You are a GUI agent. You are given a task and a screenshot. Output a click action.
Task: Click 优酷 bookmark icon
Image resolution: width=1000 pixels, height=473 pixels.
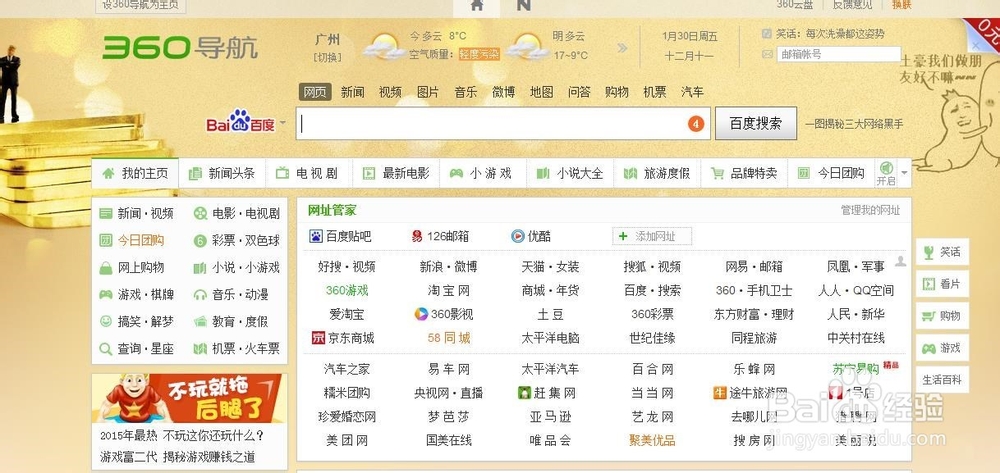[518, 236]
